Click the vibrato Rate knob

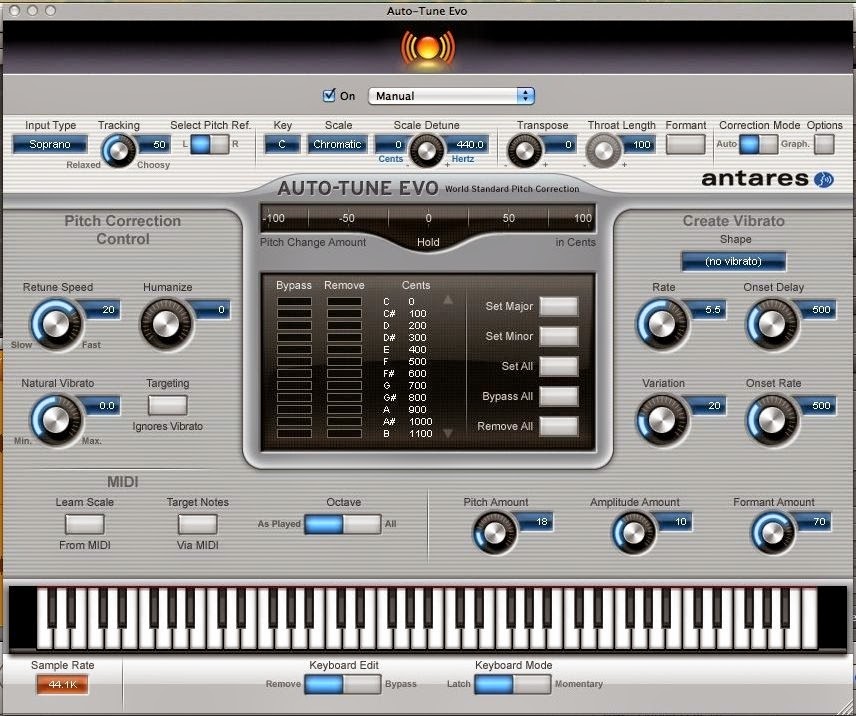tap(662, 324)
